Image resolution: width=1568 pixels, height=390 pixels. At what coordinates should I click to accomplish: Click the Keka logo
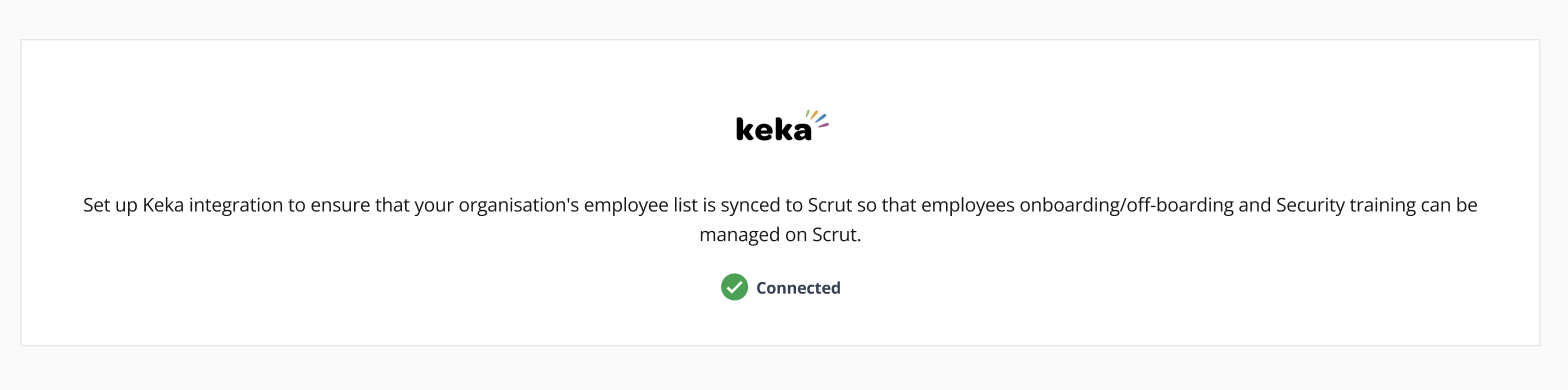pyautogui.click(x=783, y=126)
